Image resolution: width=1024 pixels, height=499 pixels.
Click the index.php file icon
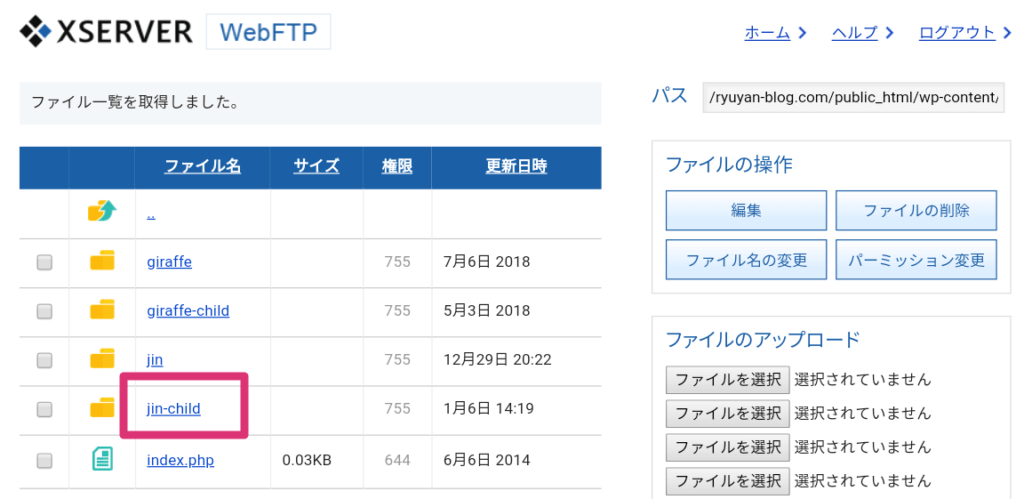[102, 459]
